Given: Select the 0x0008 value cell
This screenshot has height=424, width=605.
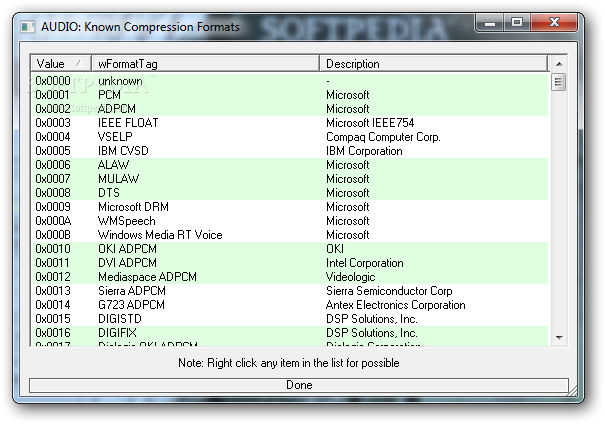Looking at the screenshot, I should click(x=53, y=193).
